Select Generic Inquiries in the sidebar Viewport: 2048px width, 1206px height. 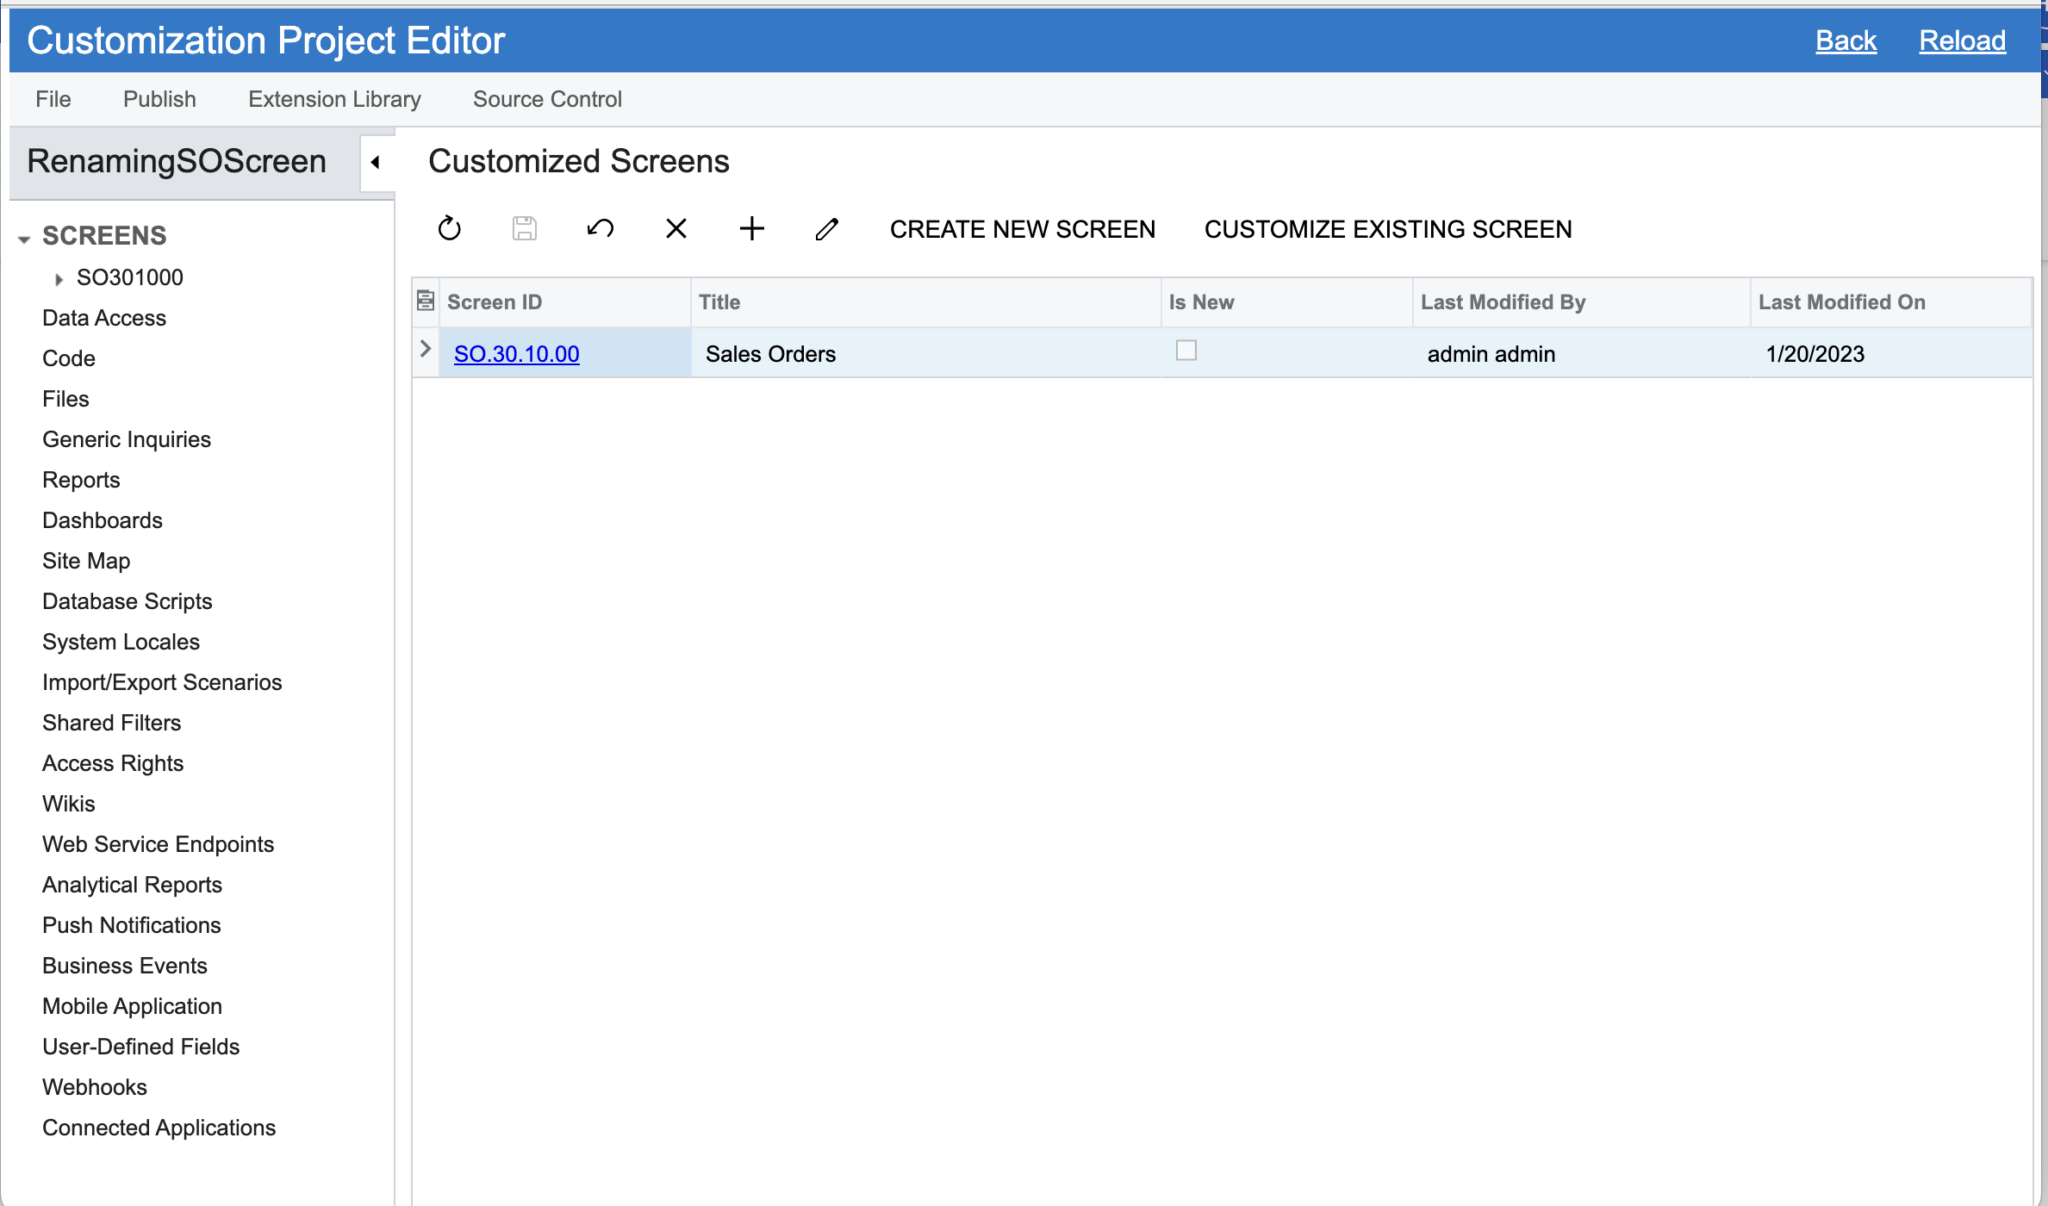(126, 439)
